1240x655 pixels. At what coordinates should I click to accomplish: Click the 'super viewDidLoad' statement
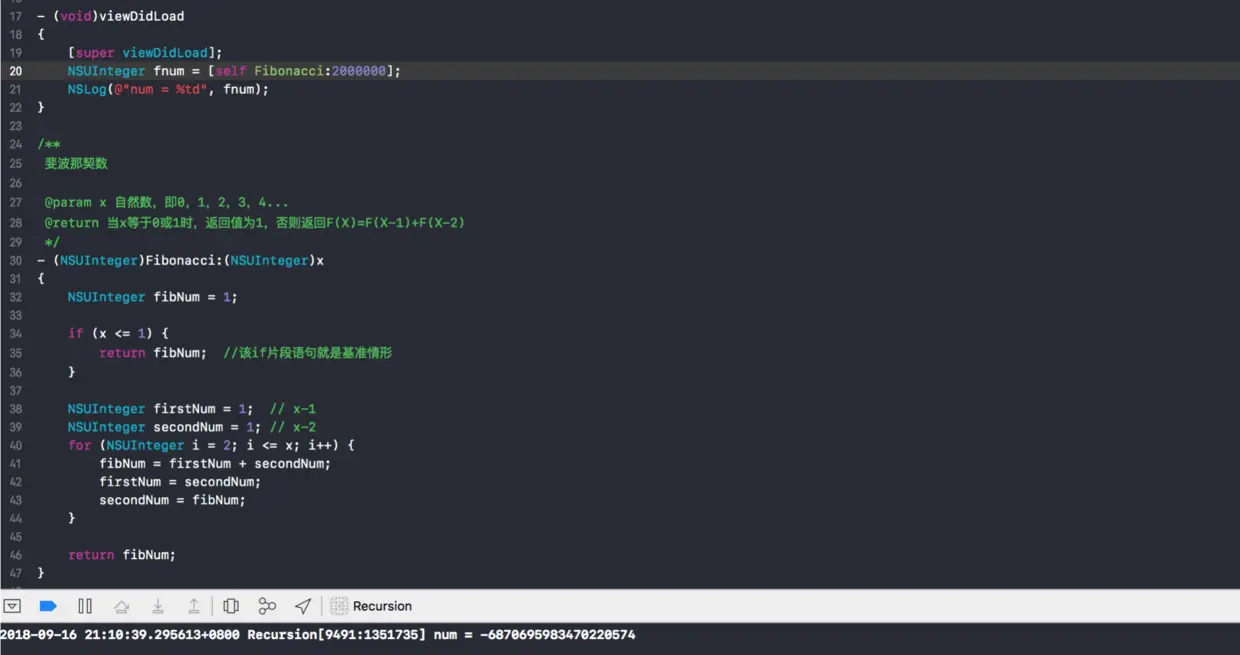coord(145,52)
